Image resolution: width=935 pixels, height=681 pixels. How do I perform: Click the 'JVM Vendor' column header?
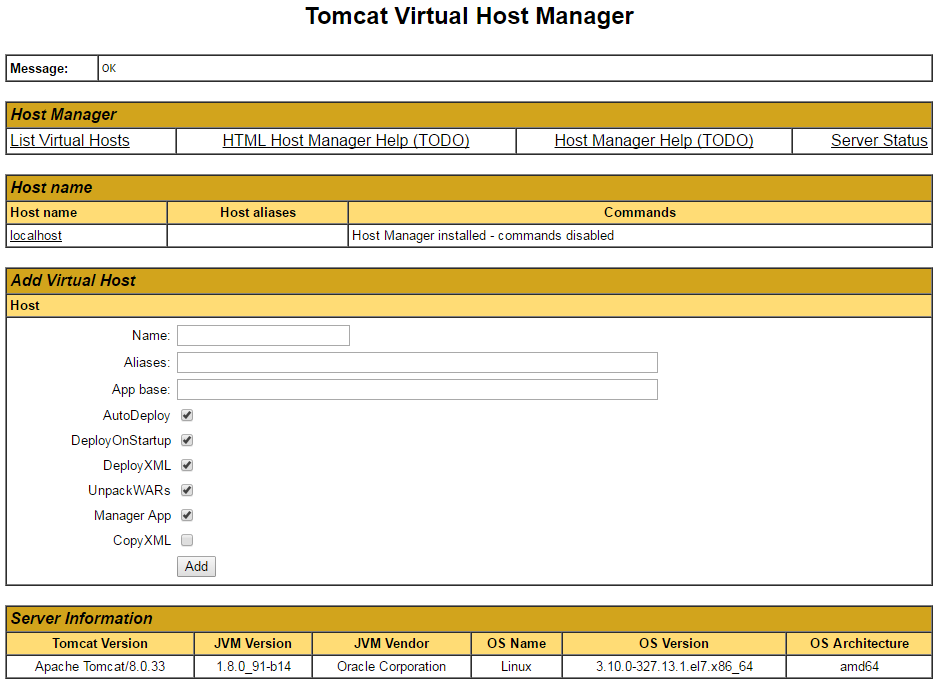pyautogui.click(x=391, y=643)
